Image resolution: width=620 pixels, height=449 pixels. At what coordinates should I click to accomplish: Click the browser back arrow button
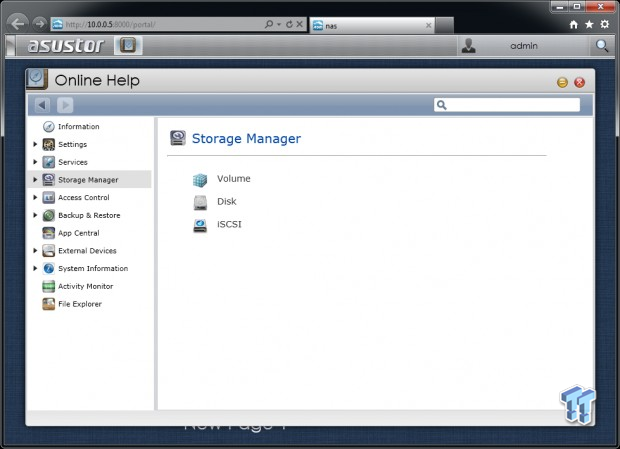point(17,24)
